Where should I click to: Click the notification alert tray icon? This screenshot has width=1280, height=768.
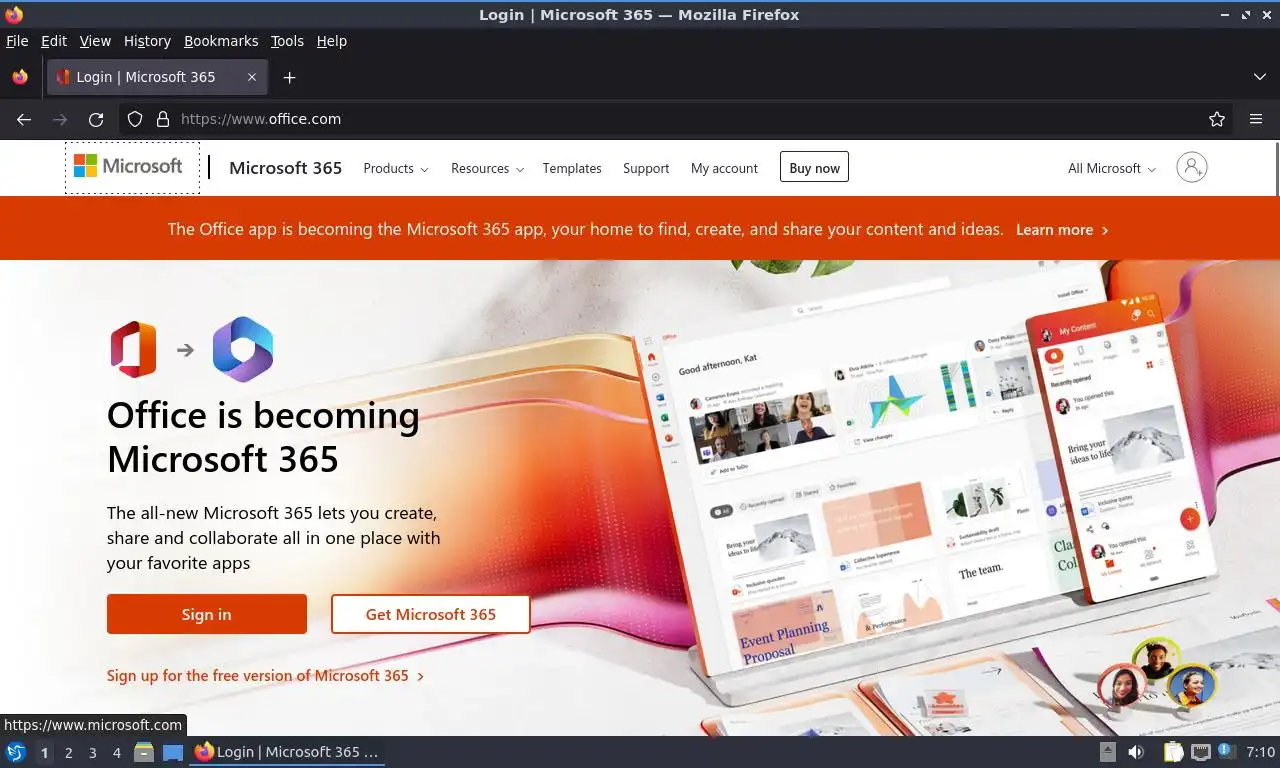[x=1226, y=752]
